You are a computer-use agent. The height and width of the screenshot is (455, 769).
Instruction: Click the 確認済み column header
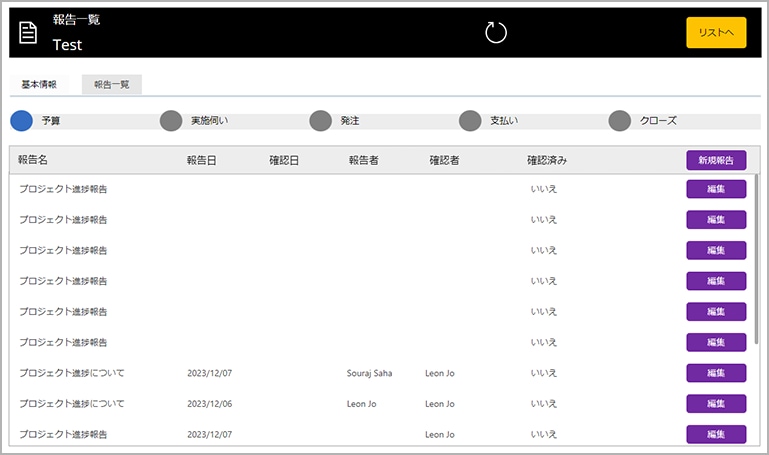click(x=547, y=160)
